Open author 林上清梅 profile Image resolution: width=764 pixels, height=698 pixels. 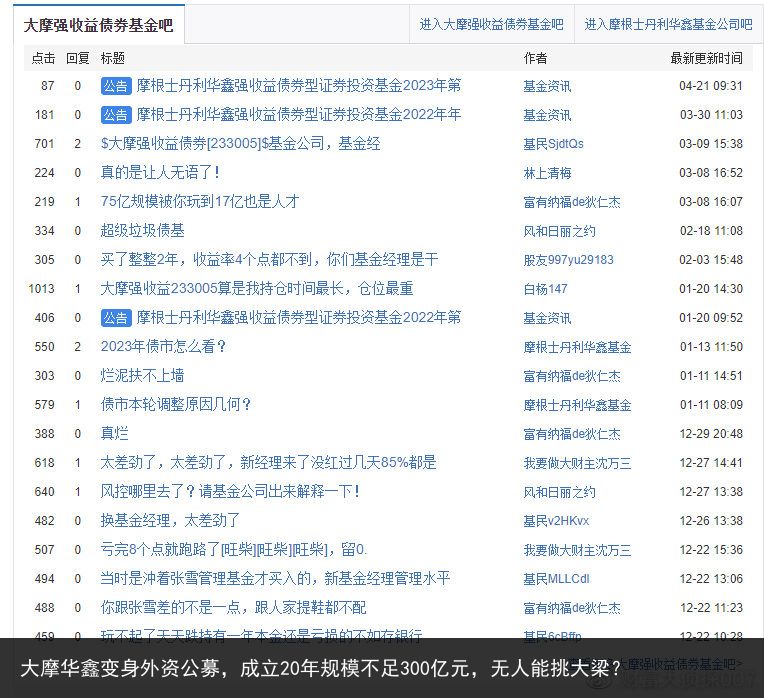click(x=547, y=173)
